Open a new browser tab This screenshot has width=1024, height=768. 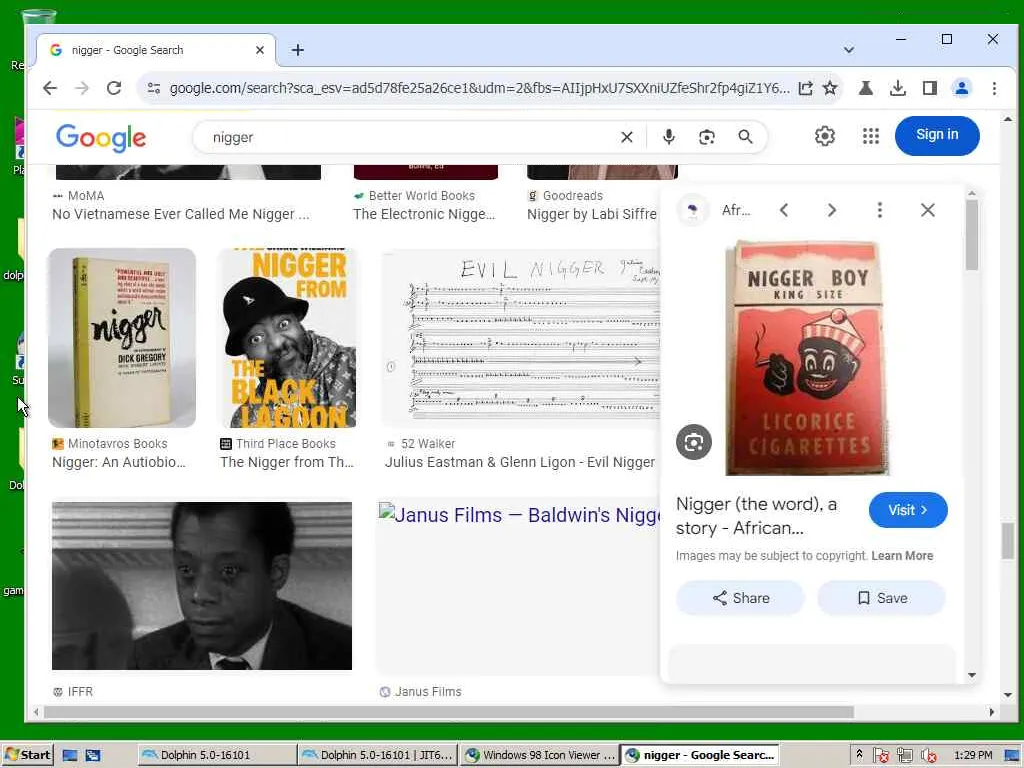coord(298,50)
